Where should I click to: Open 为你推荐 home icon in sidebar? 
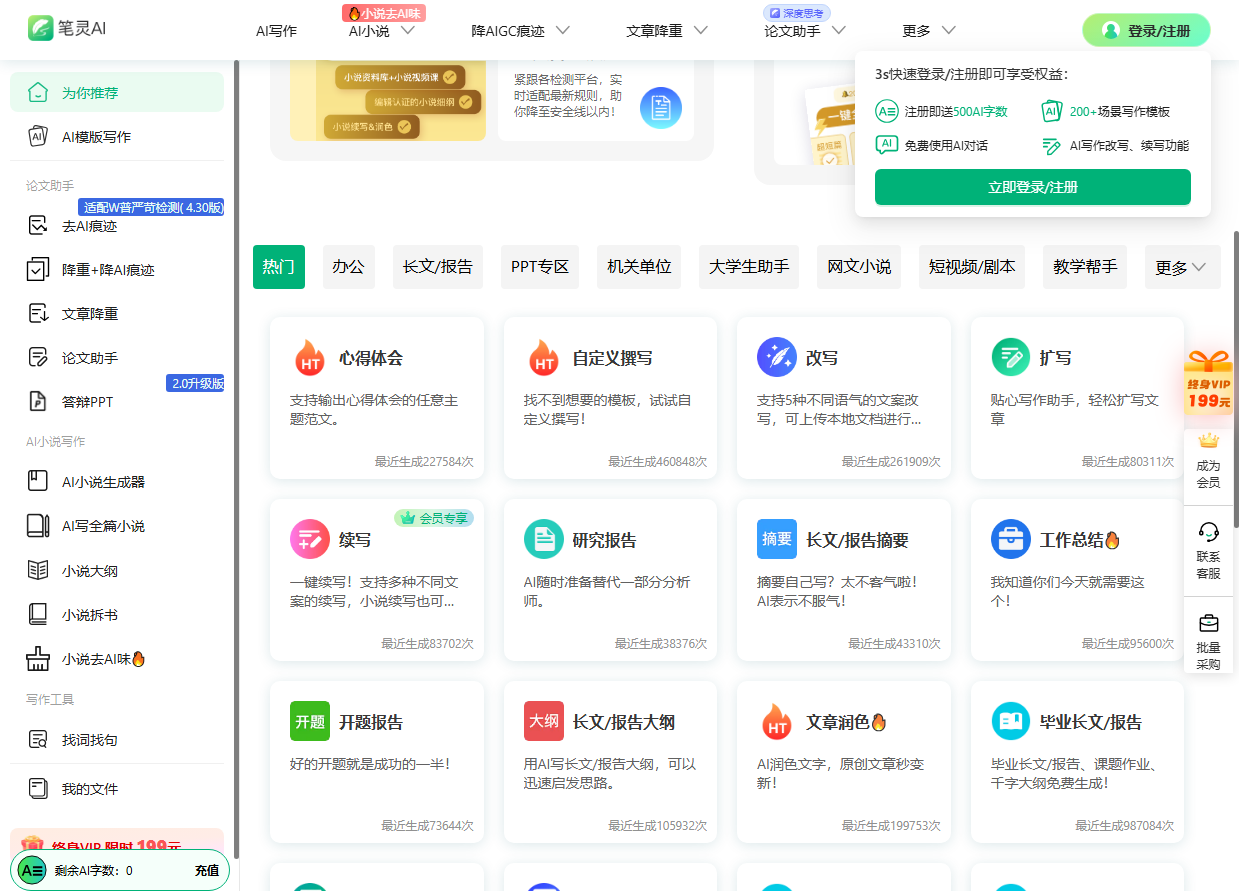(38, 92)
